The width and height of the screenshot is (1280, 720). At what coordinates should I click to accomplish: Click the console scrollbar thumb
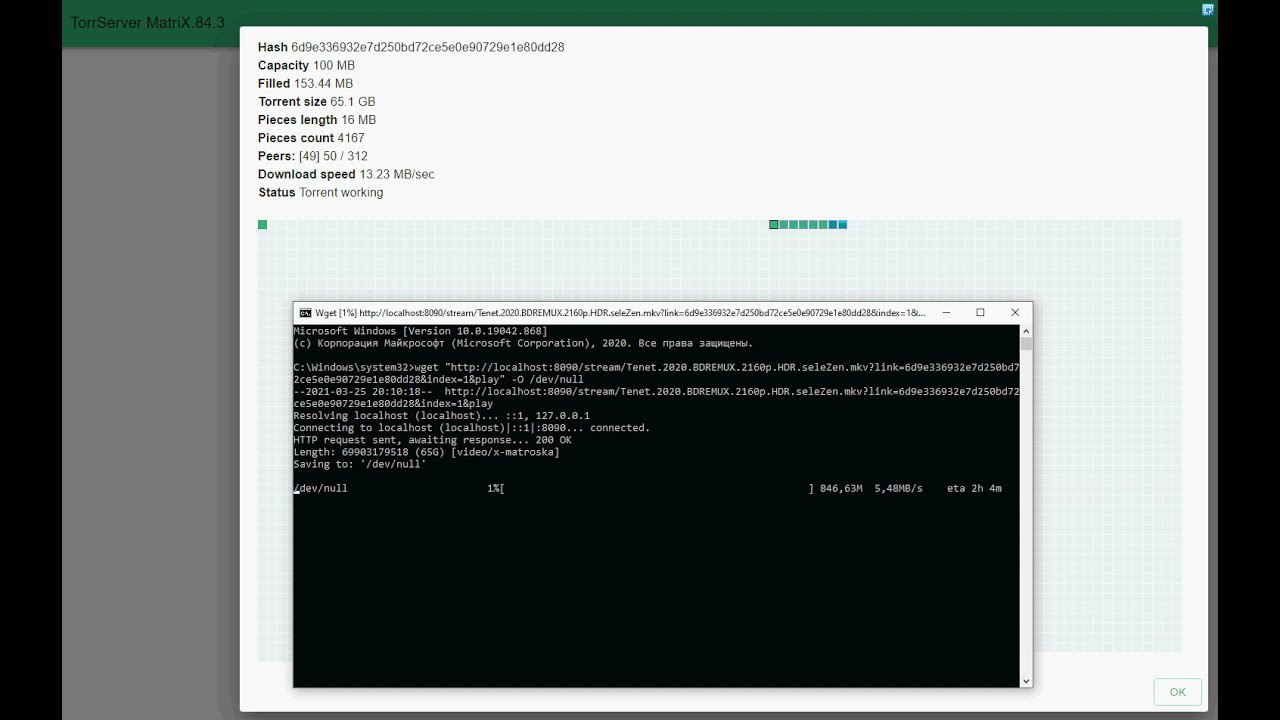tap(1025, 344)
